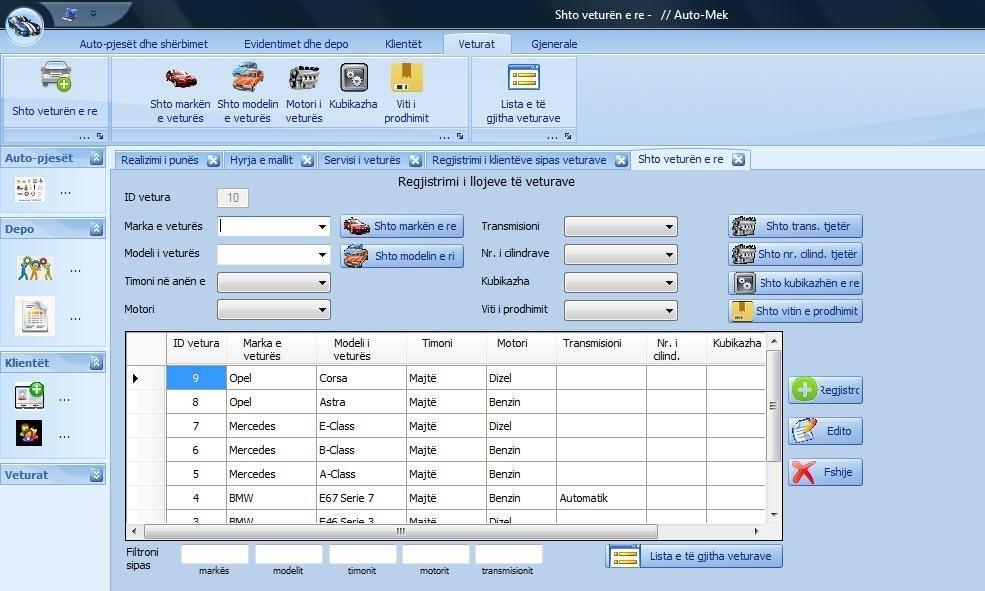Open the Transmisioni dropdown
Image resolution: width=985 pixels, height=591 pixels.
[x=670, y=227]
